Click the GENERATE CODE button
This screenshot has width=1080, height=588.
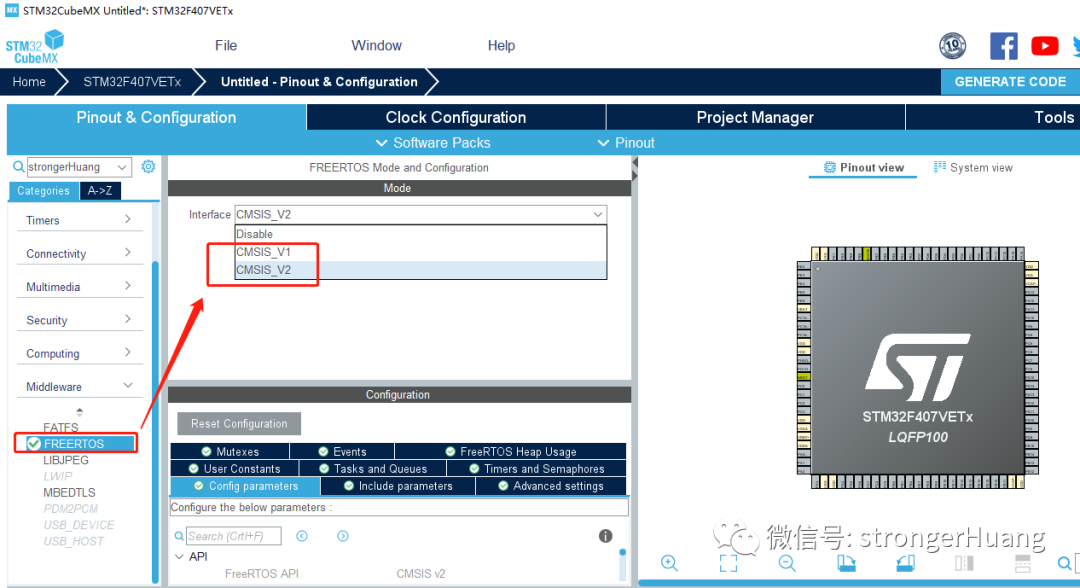coord(1010,81)
